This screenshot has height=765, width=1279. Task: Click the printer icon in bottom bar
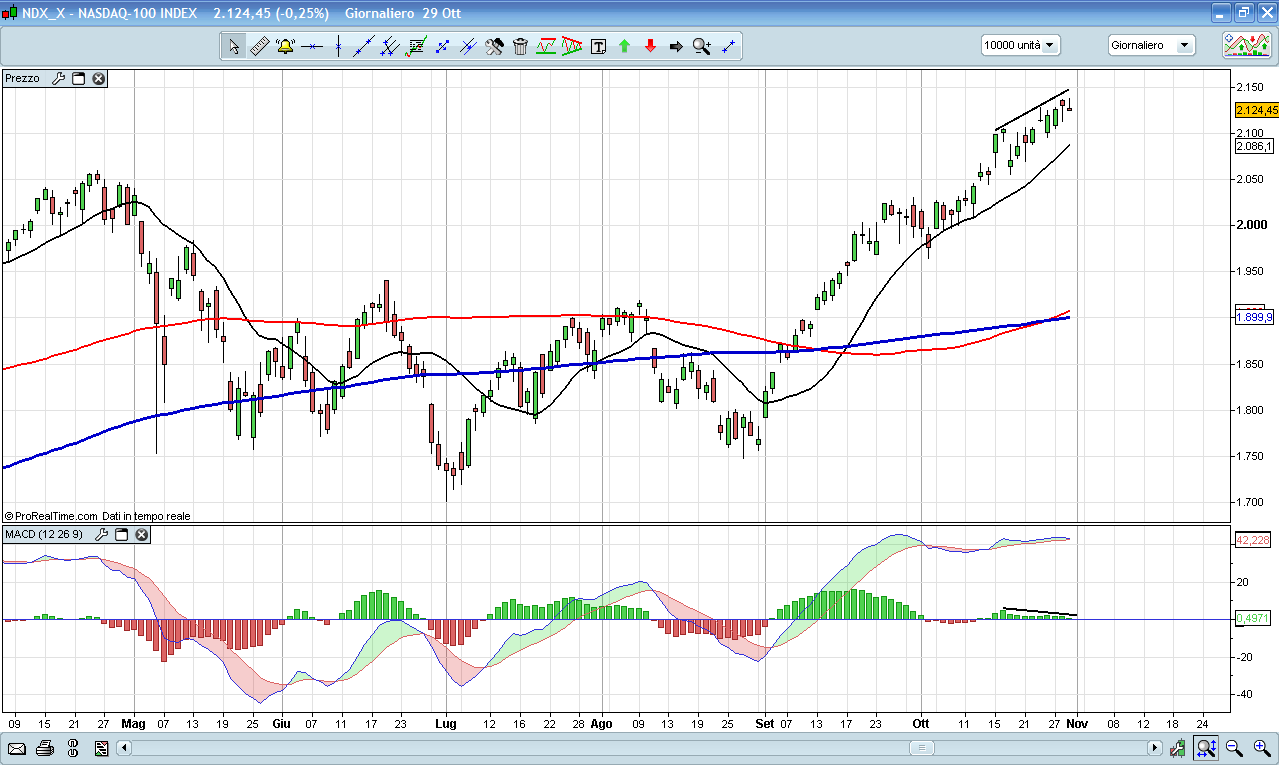44,748
